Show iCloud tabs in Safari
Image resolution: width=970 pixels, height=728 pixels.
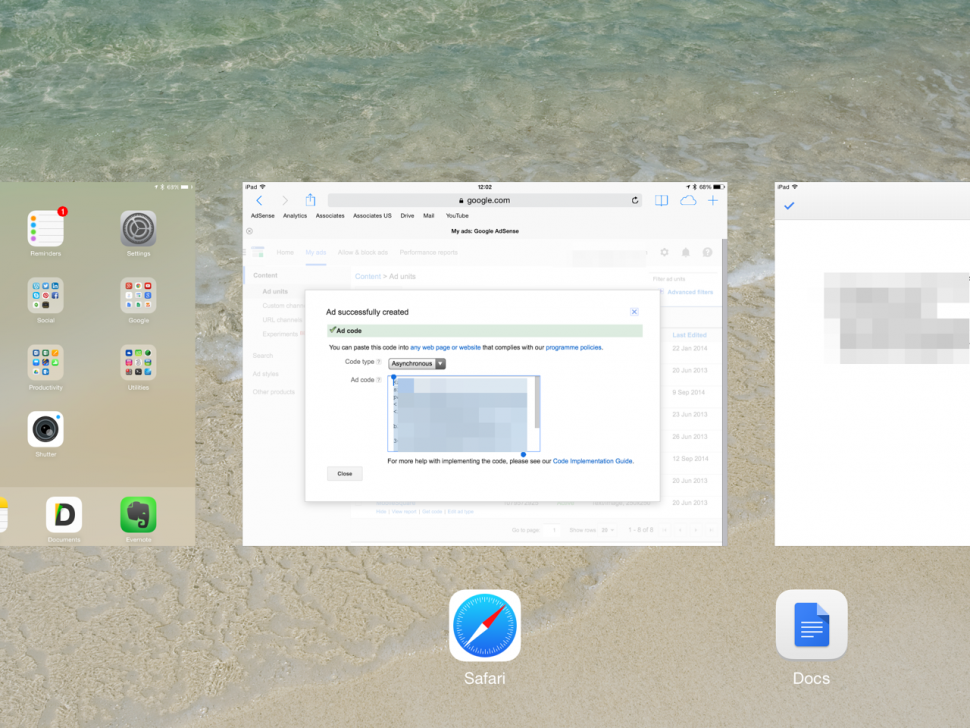pos(688,200)
